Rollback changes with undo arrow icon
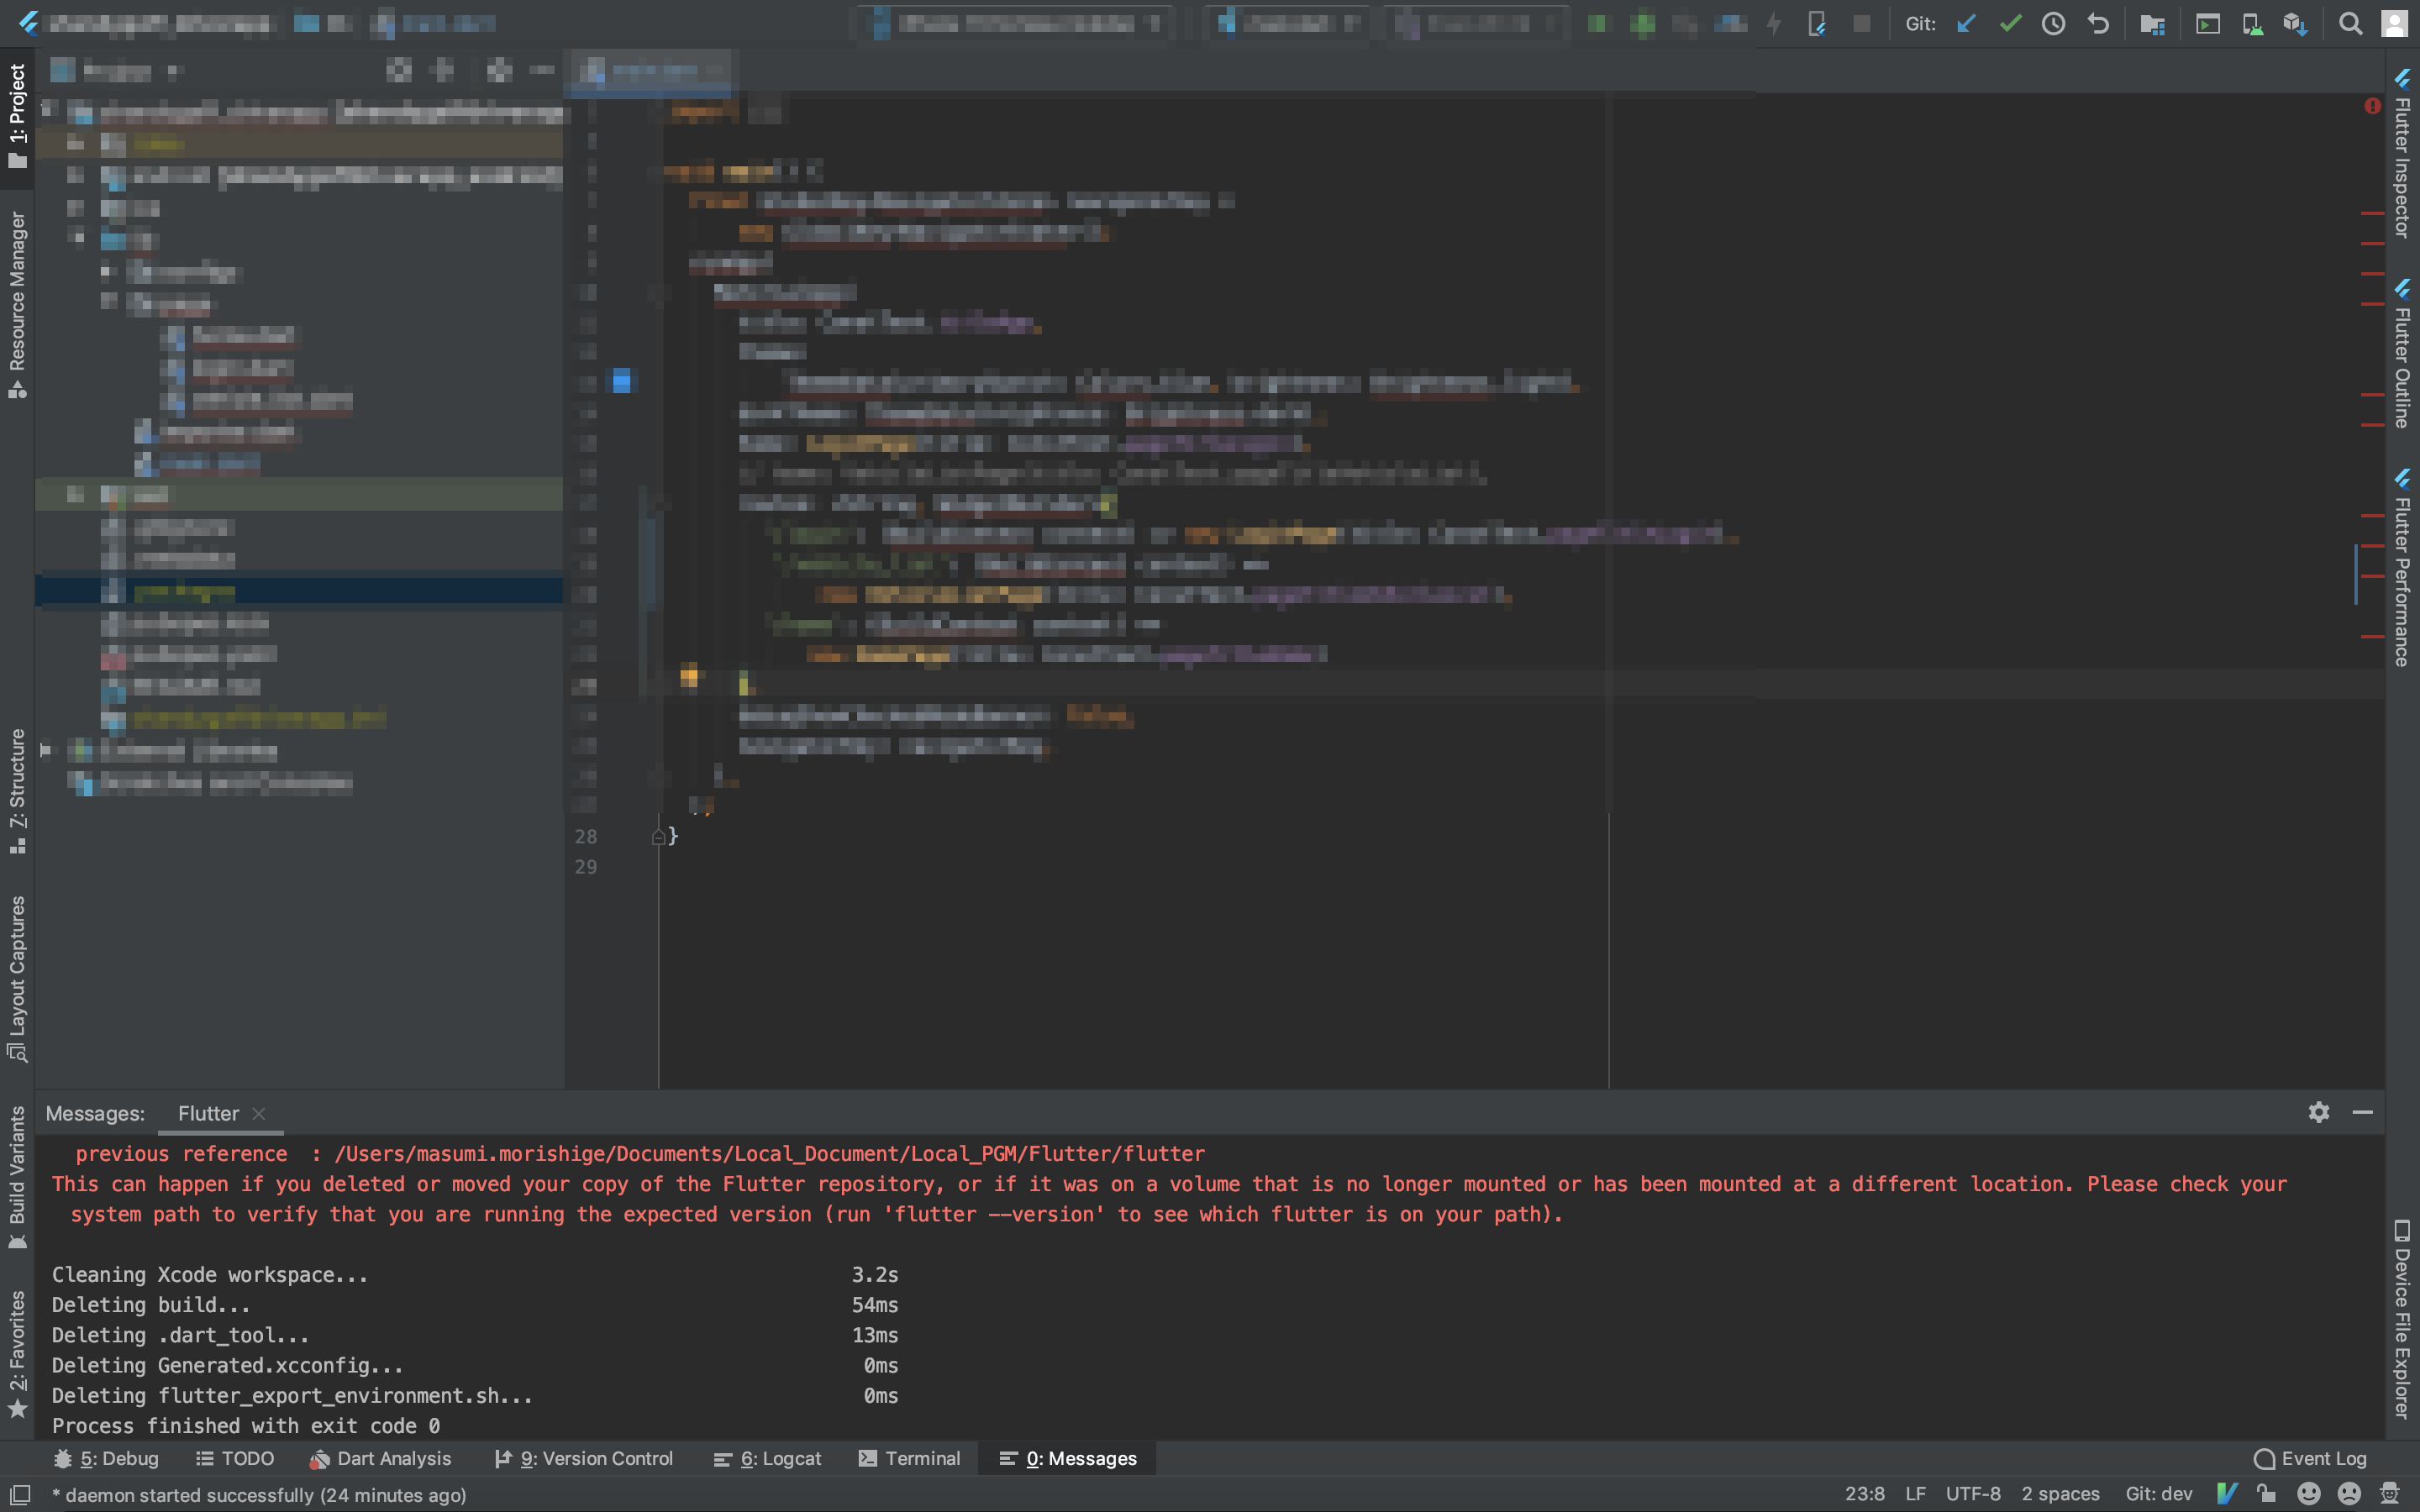2420x1512 pixels. (x=2098, y=23)
